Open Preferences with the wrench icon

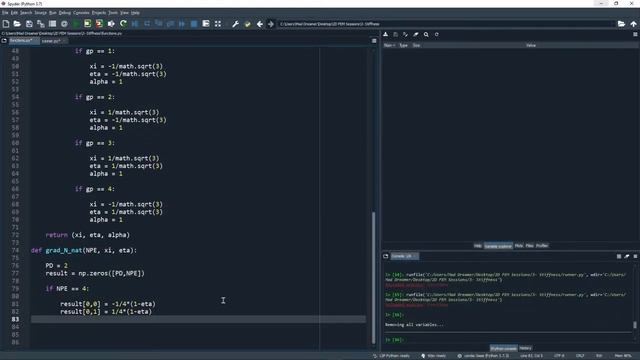point(236,24)
